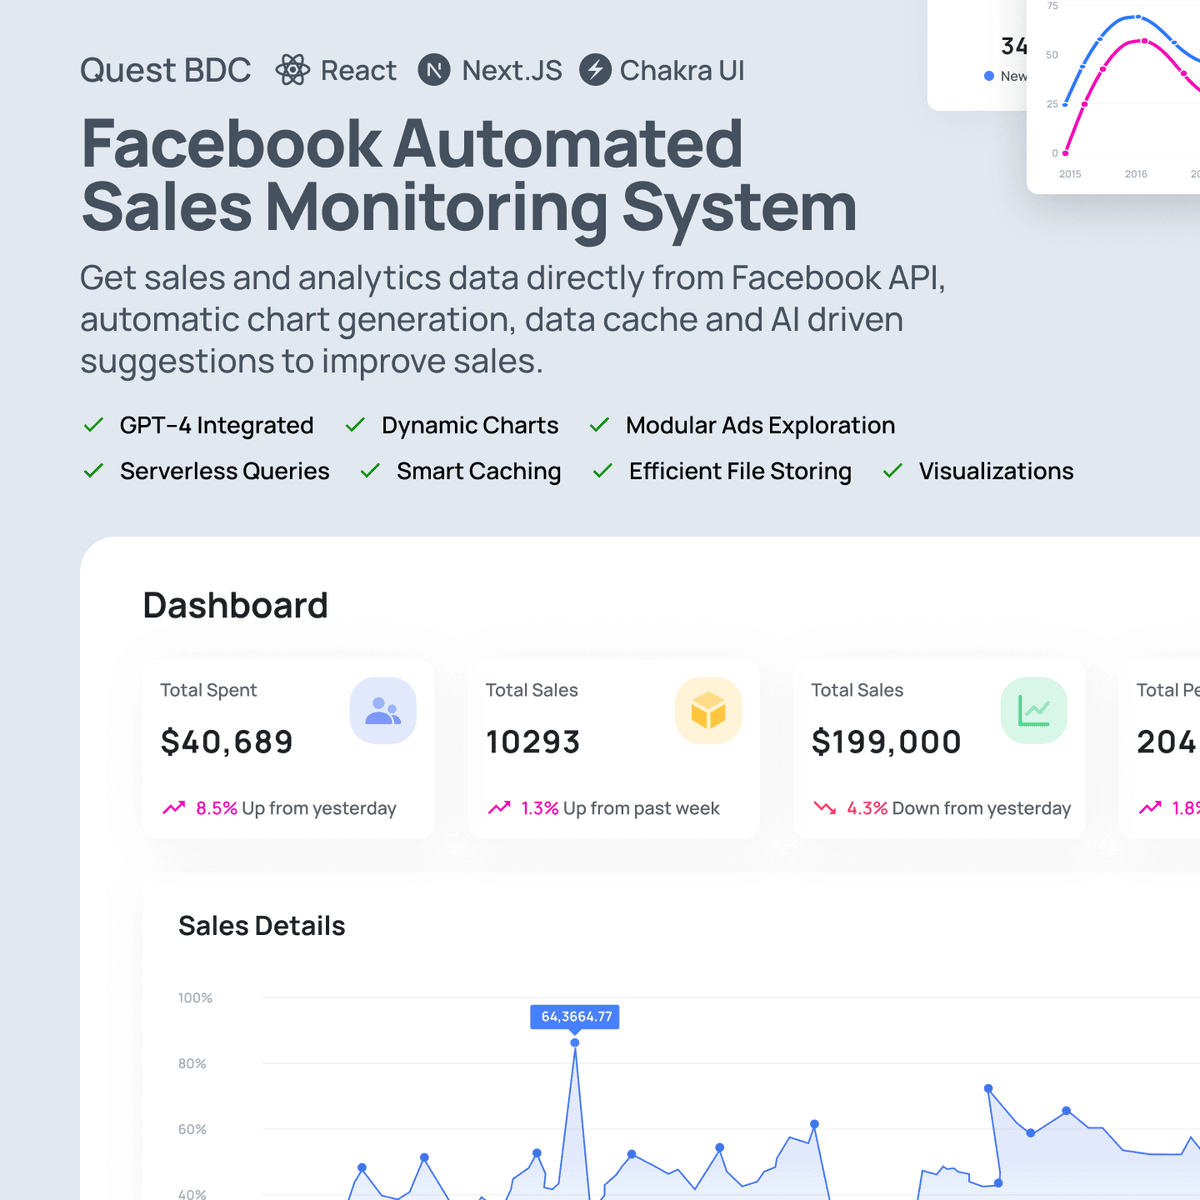Screen dimensions: 1200x1200
Task: Select the Next.JS icon
Action: pos(434,71)
